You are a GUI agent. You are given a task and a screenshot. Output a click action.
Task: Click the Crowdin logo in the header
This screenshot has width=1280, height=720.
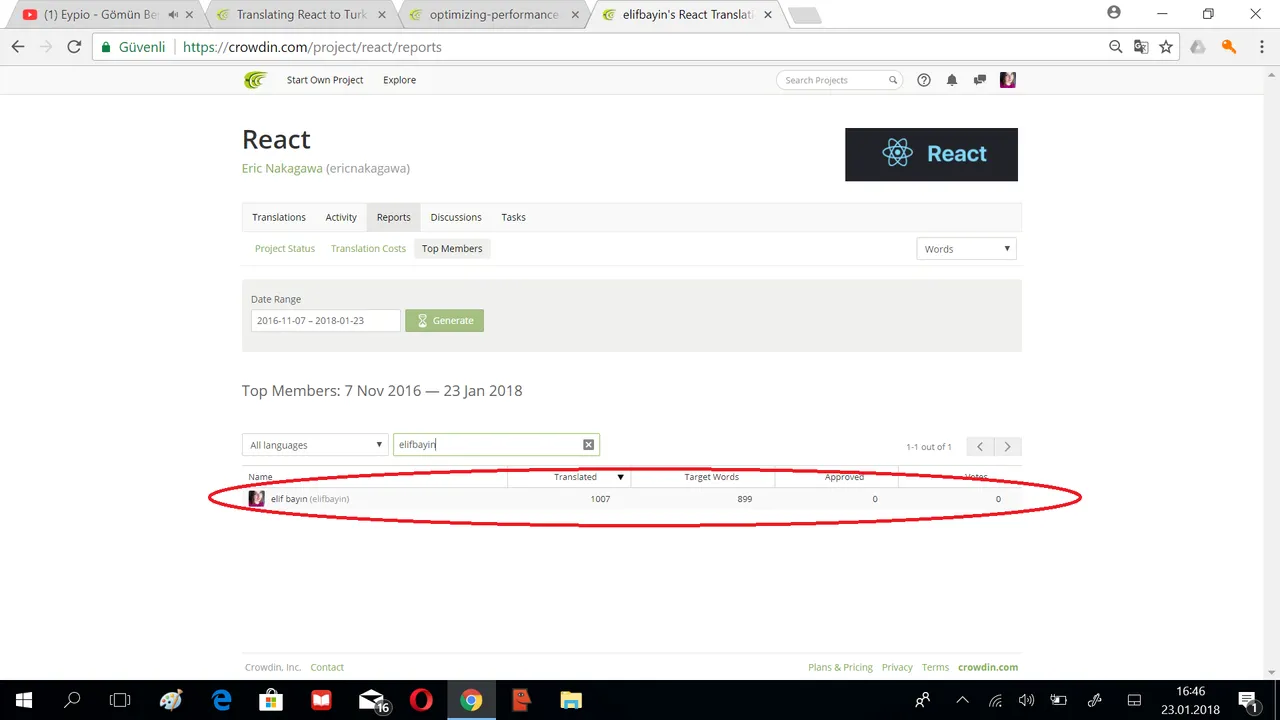(x=255, y=80)
